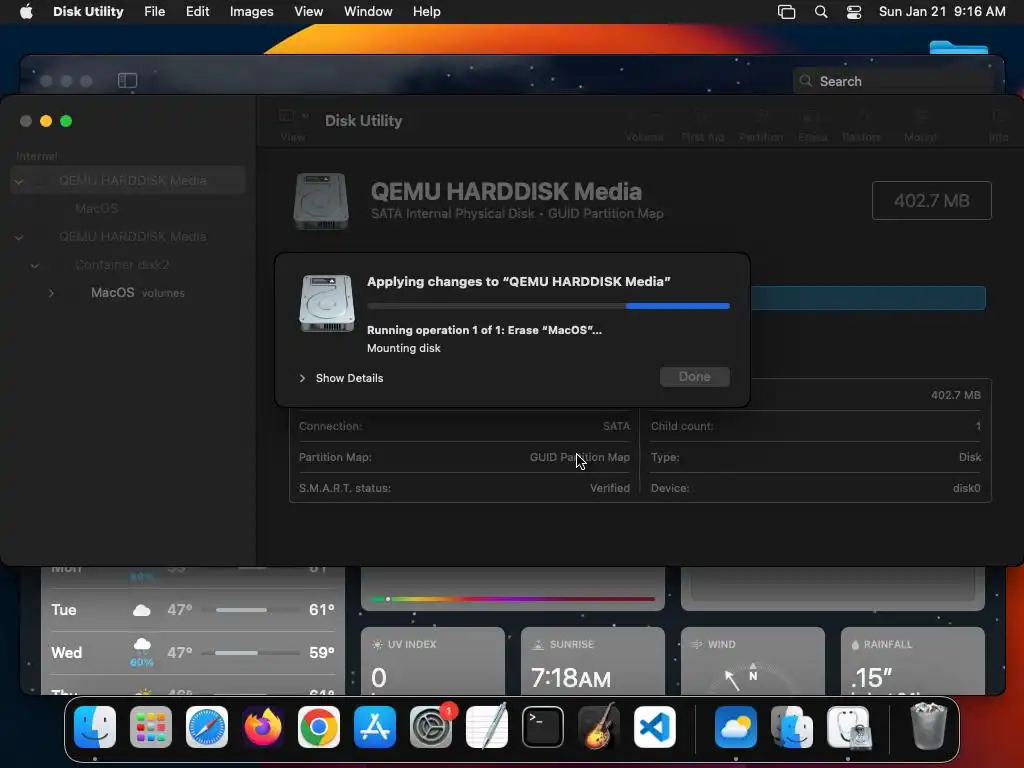Click the Mount toolbar button
This screenshot has height=768, width=1024.
(920, 125)
